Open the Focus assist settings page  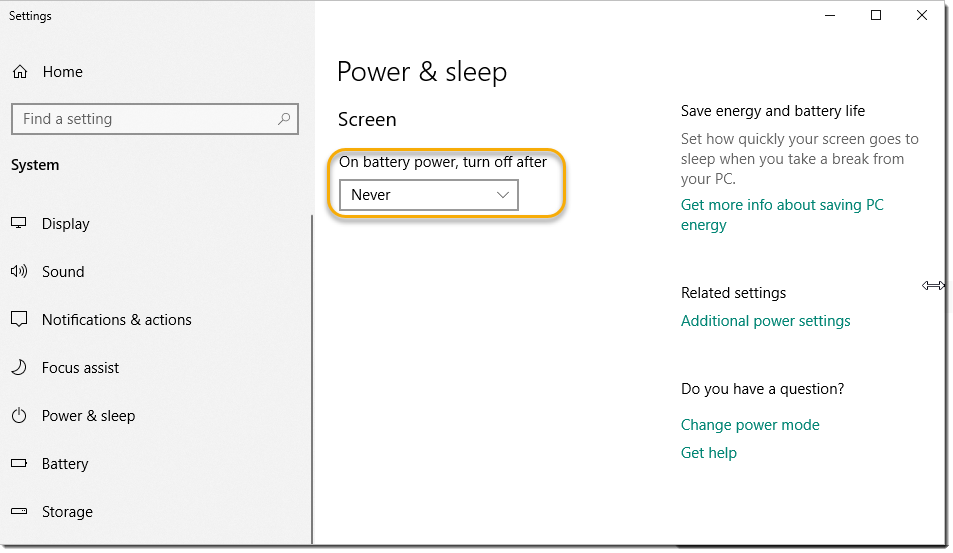pos(80,368)
